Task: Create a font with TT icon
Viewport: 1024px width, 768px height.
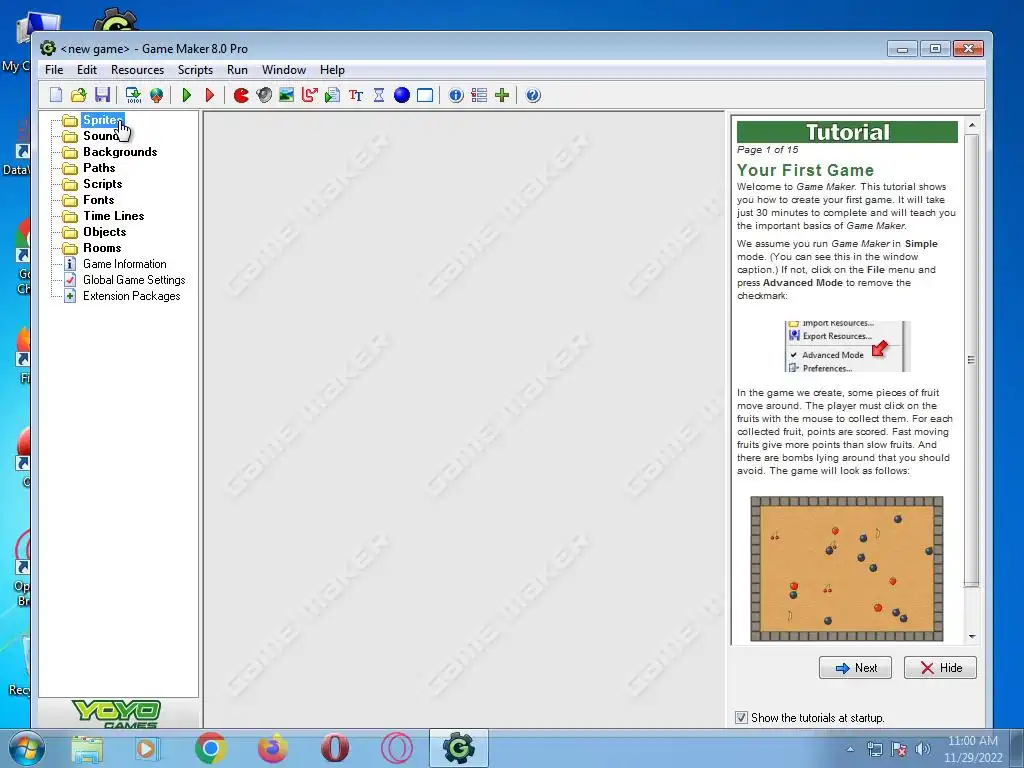Action: point(356,95)
